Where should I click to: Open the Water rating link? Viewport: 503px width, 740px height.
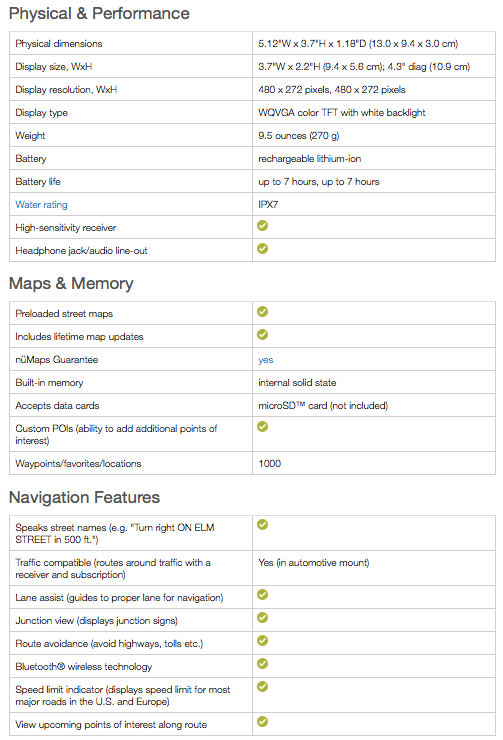pos(42,205)
